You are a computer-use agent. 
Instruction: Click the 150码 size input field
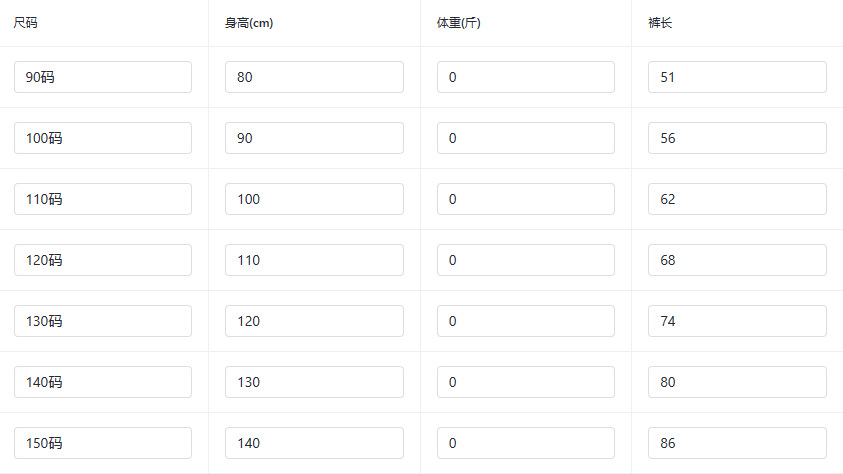tap(103, 443)
